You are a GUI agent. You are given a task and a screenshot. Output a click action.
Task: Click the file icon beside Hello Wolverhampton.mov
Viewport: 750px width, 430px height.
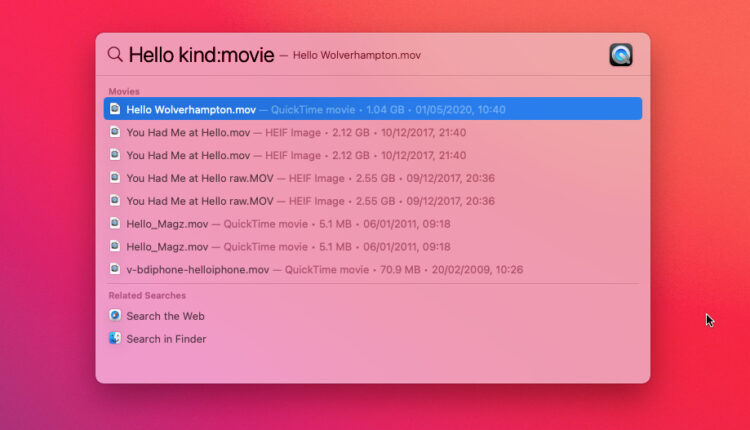point(115,109)
